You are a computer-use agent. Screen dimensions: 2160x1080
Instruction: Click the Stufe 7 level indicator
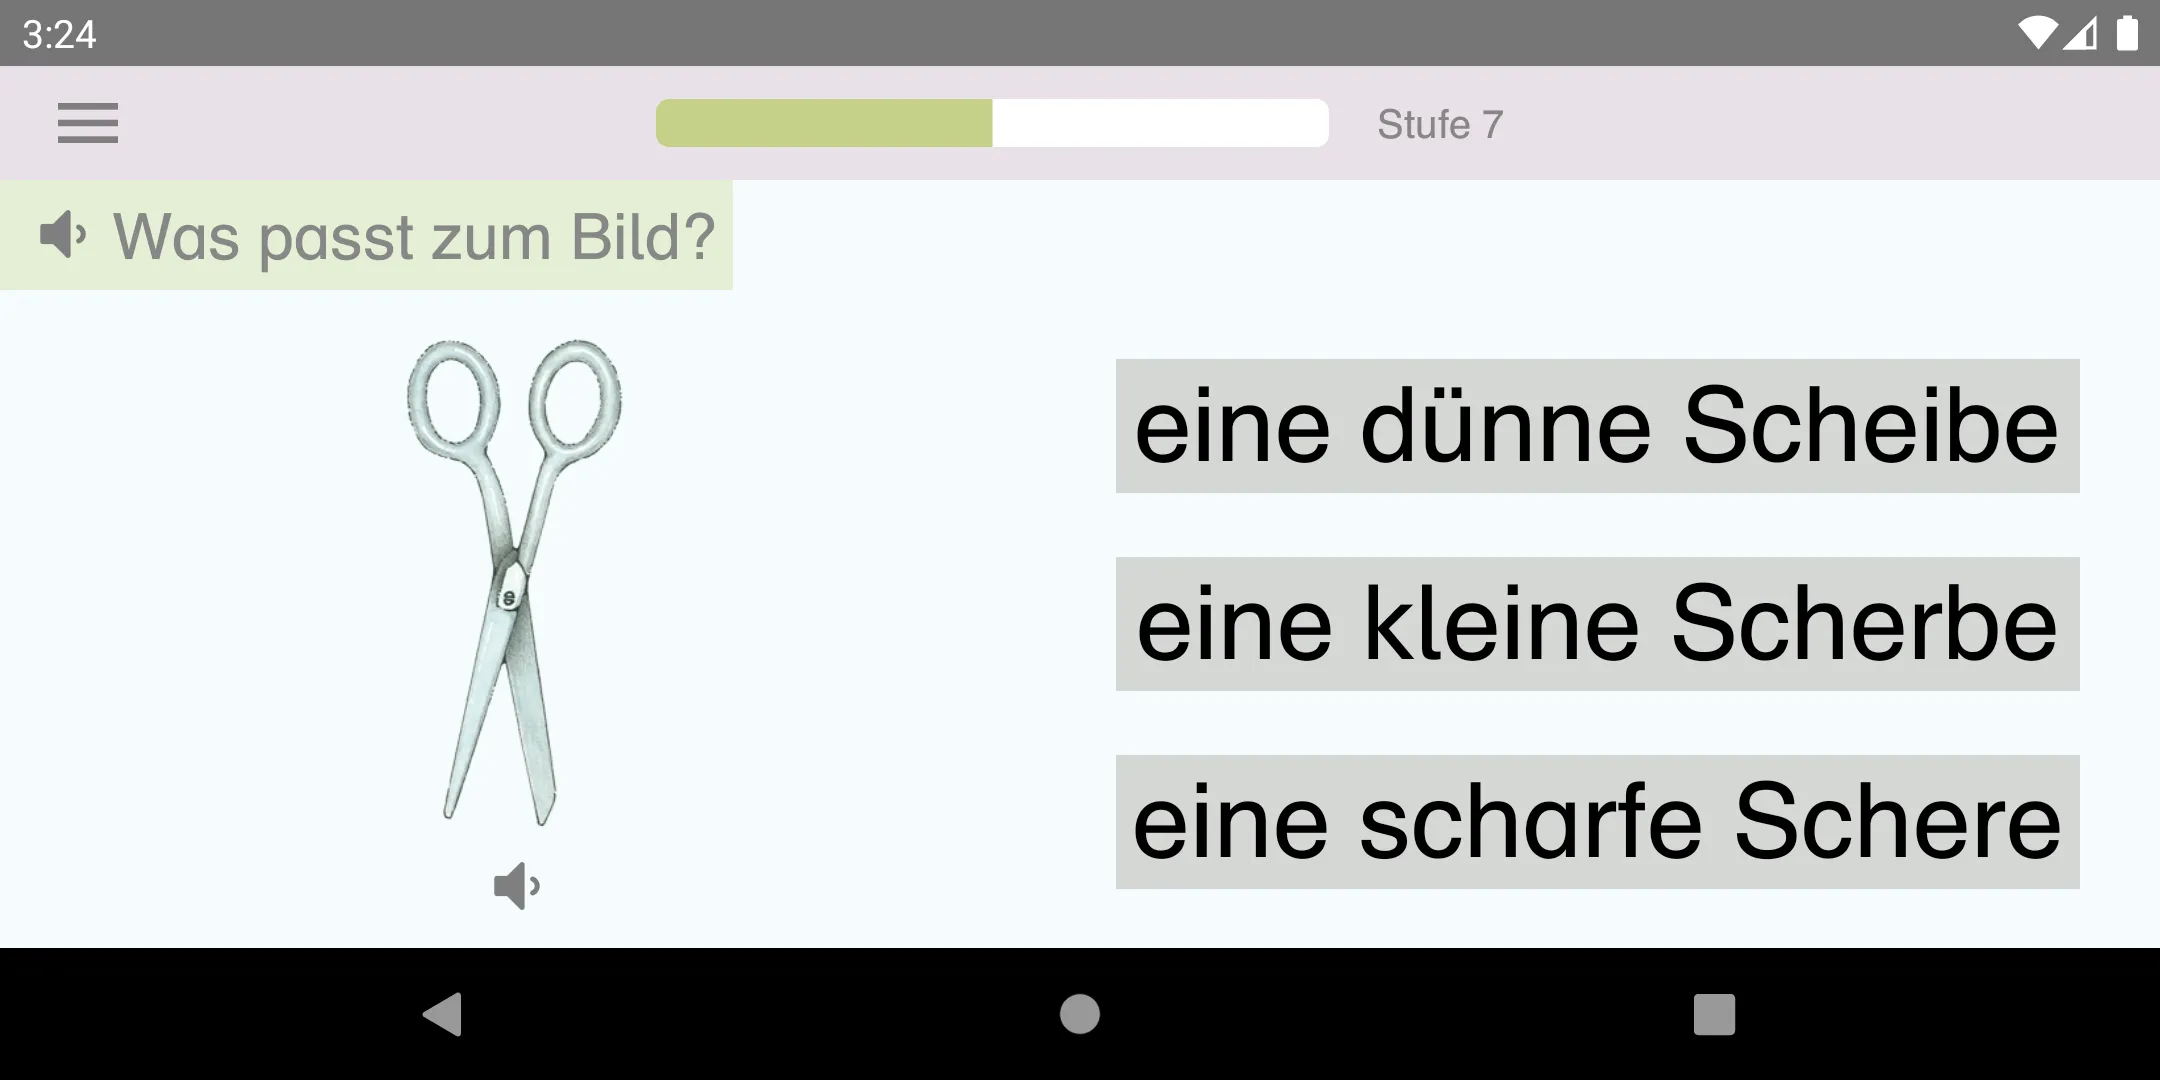tap(1438, 124)
